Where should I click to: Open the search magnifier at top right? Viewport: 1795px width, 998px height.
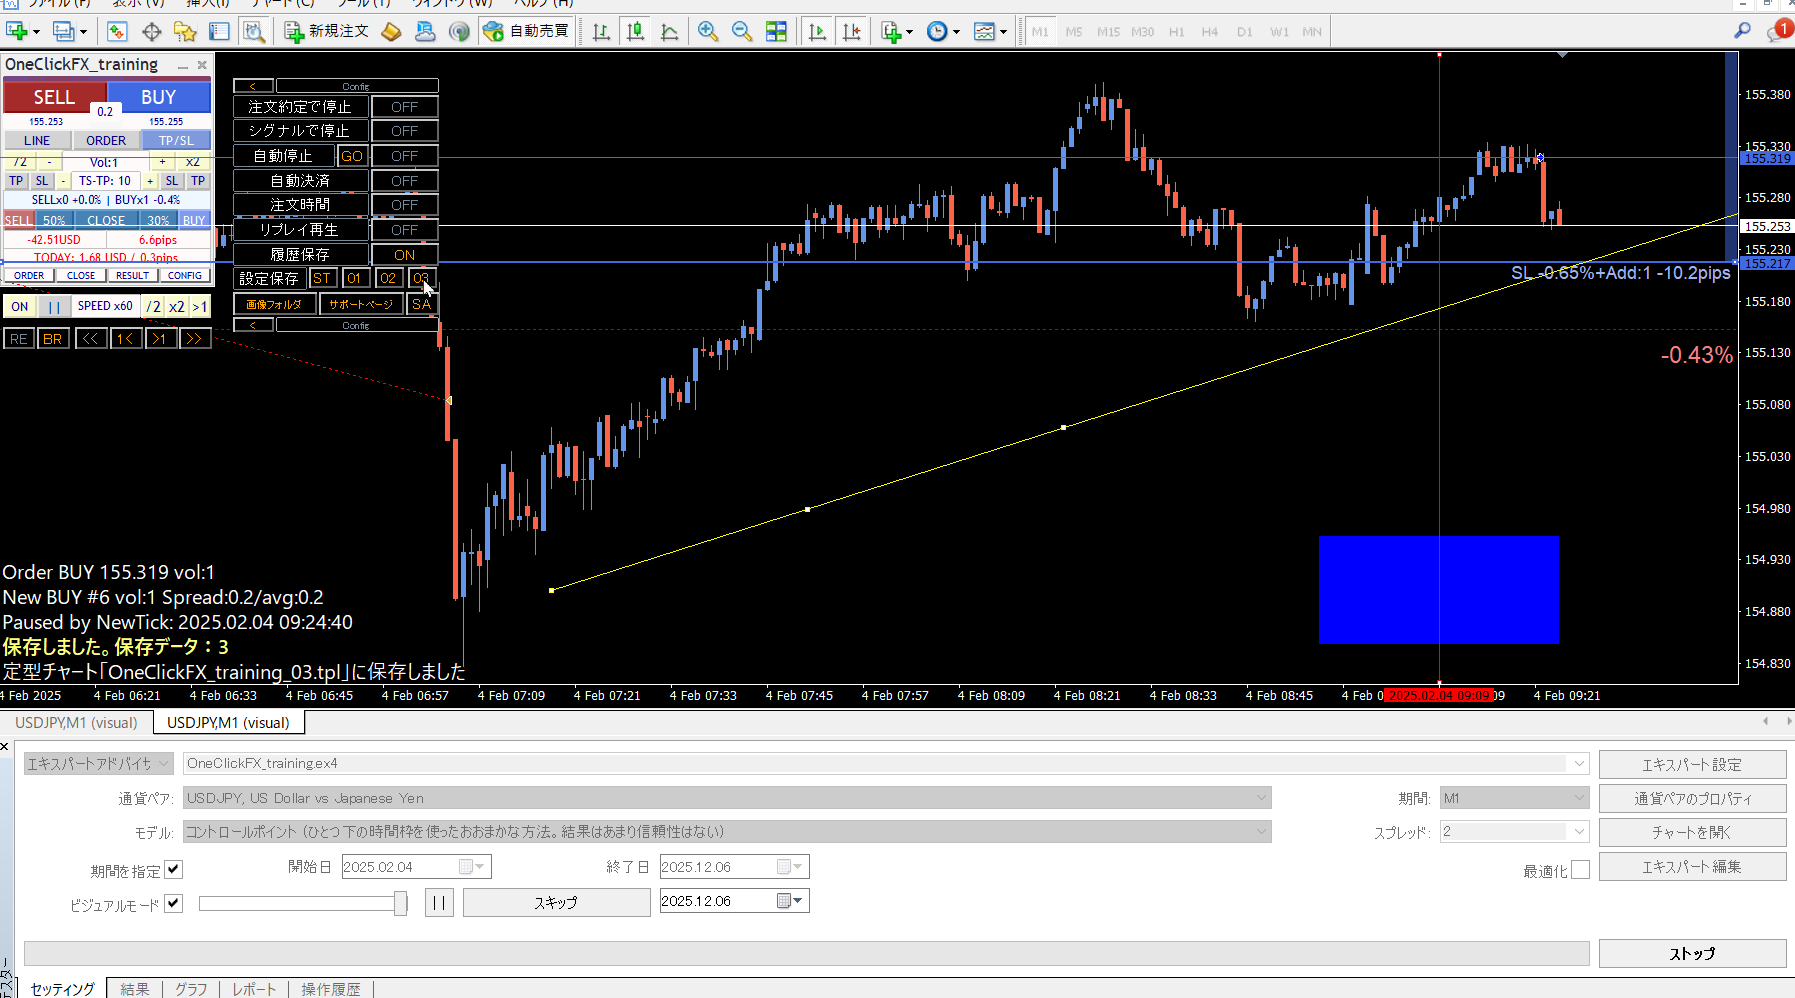click(x=1742, y=31)
